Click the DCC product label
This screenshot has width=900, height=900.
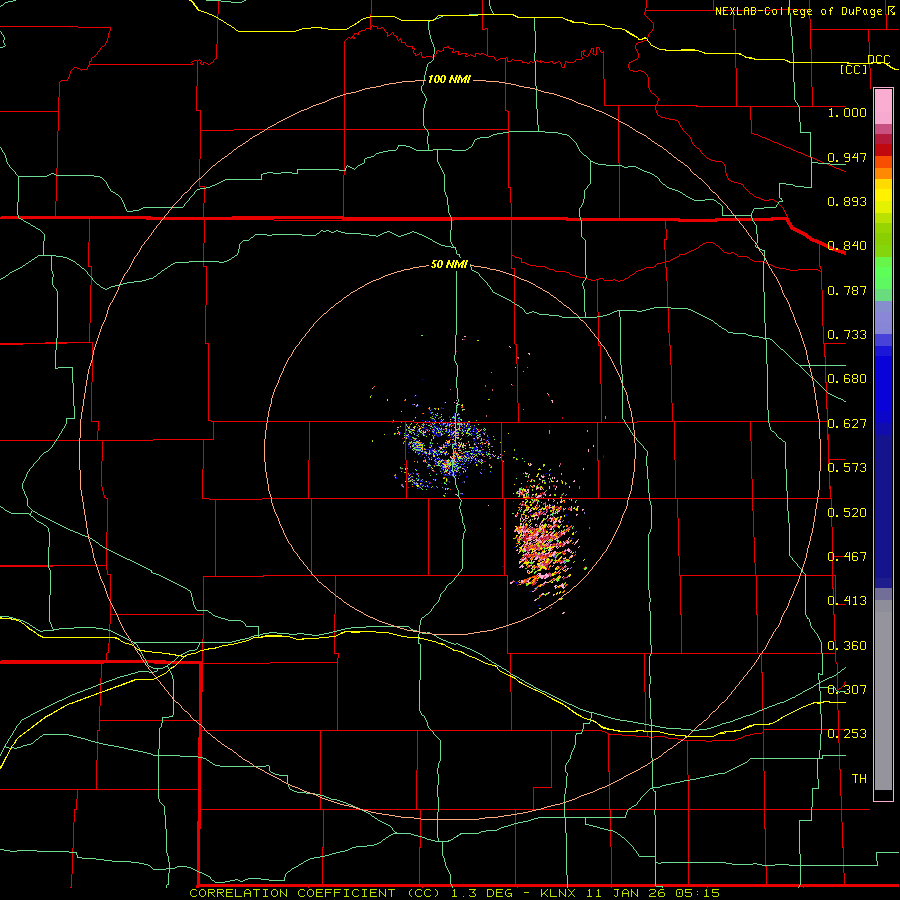click(878, 59)
